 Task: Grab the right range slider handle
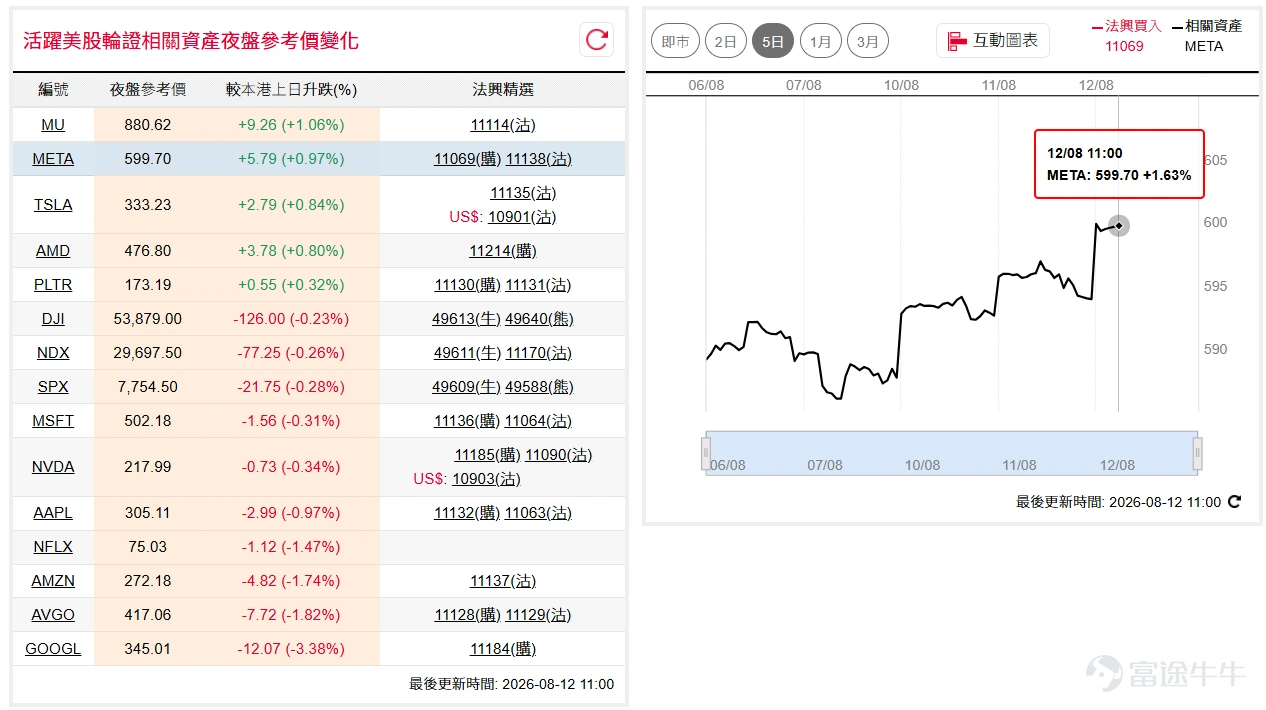(1197, 453)
